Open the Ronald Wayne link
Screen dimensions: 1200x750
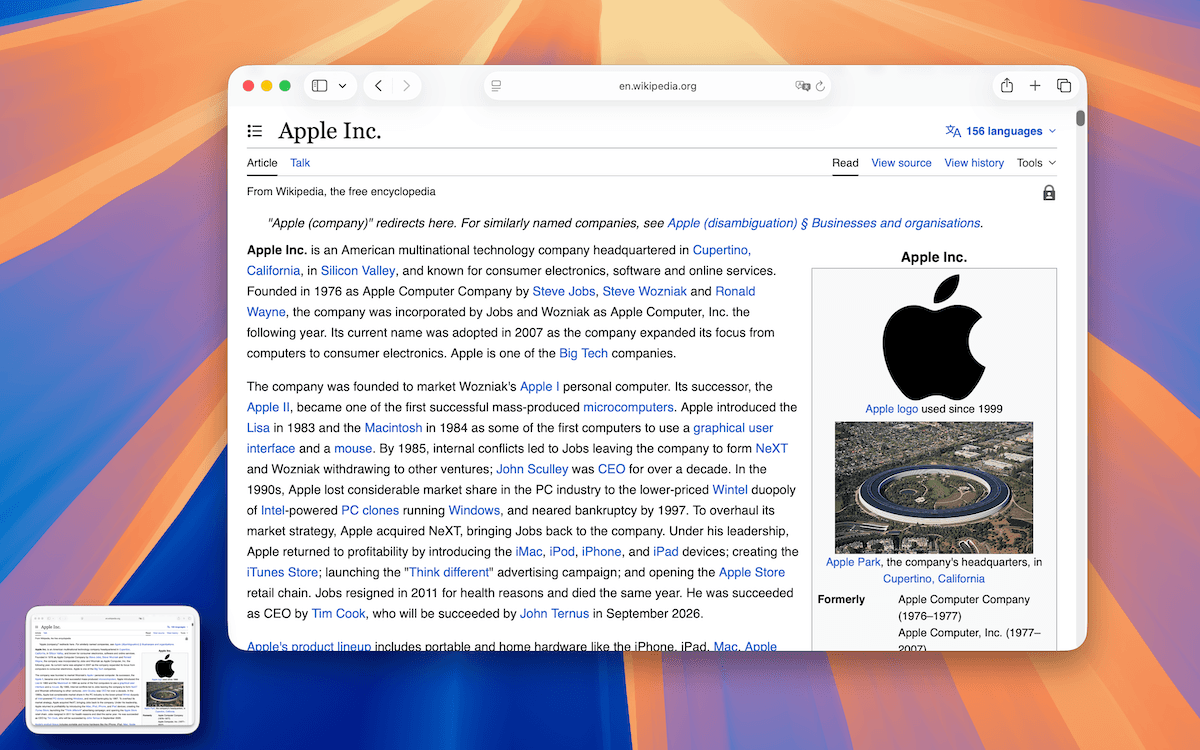pos(735,291)
